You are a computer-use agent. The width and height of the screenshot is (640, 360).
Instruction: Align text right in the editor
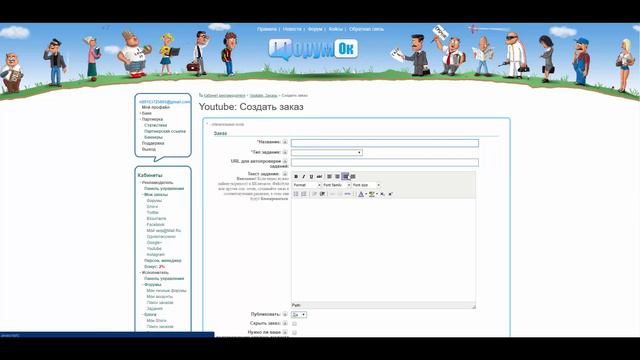tap(345, 176)
